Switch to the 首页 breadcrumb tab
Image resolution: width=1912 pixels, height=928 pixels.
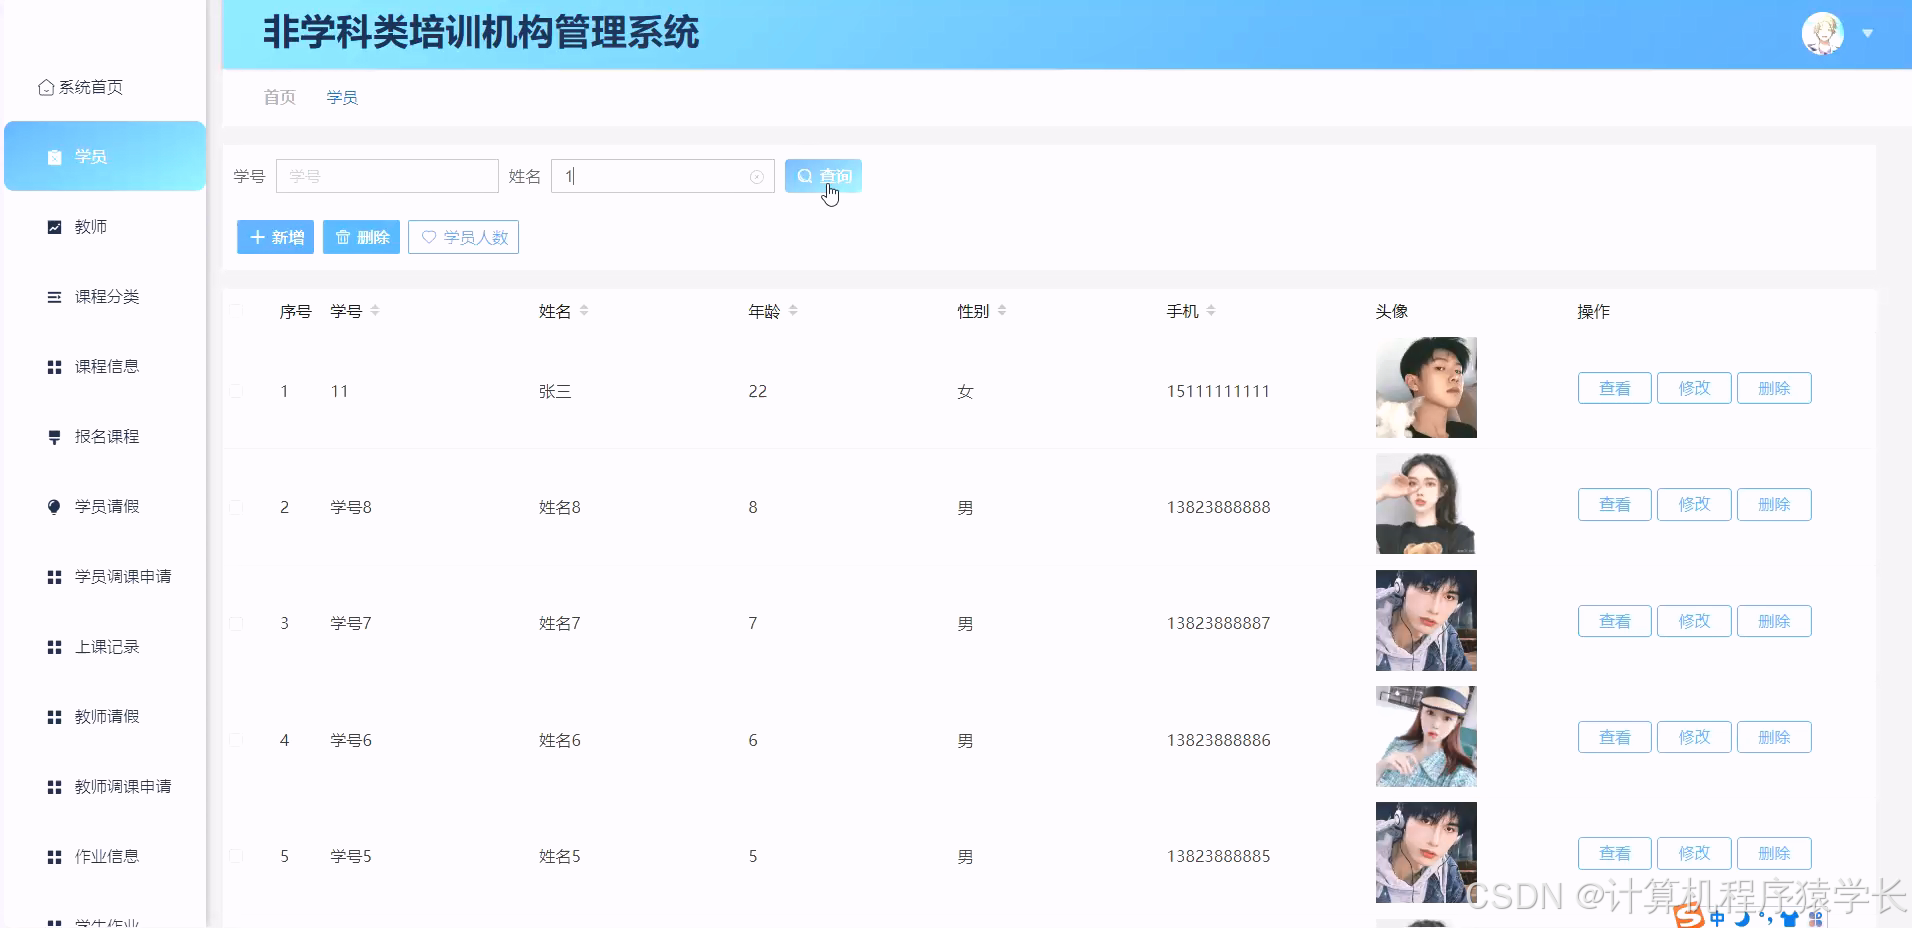278,97
